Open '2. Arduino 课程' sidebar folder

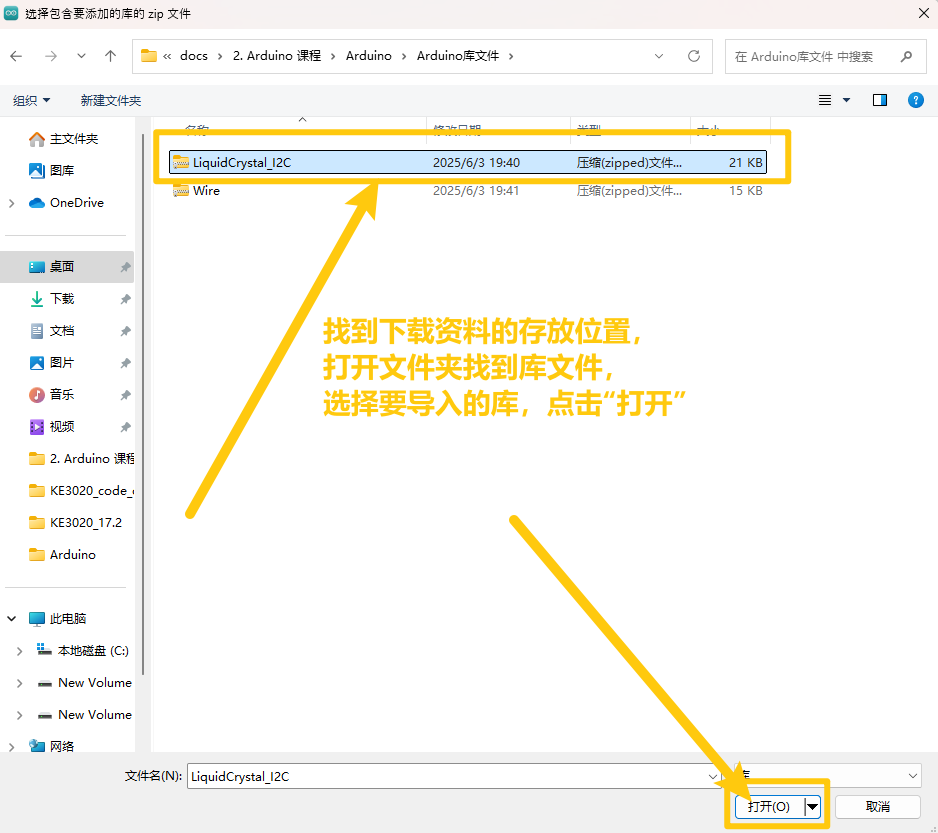click(81, 459)
